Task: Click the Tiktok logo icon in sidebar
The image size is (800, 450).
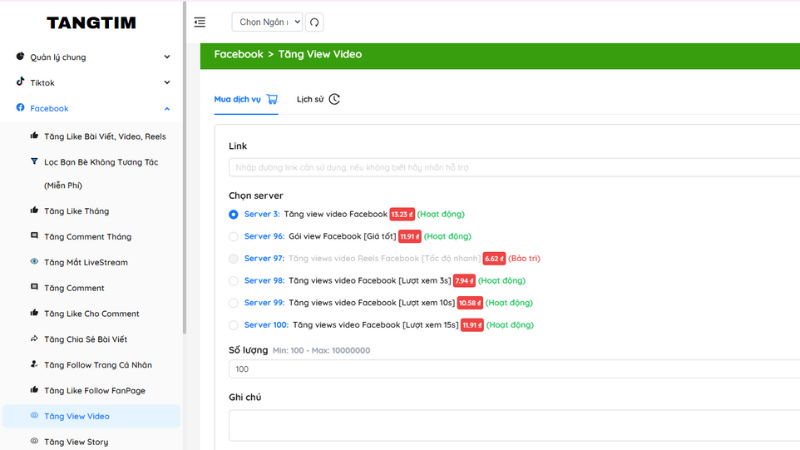Action: (20, 82)
